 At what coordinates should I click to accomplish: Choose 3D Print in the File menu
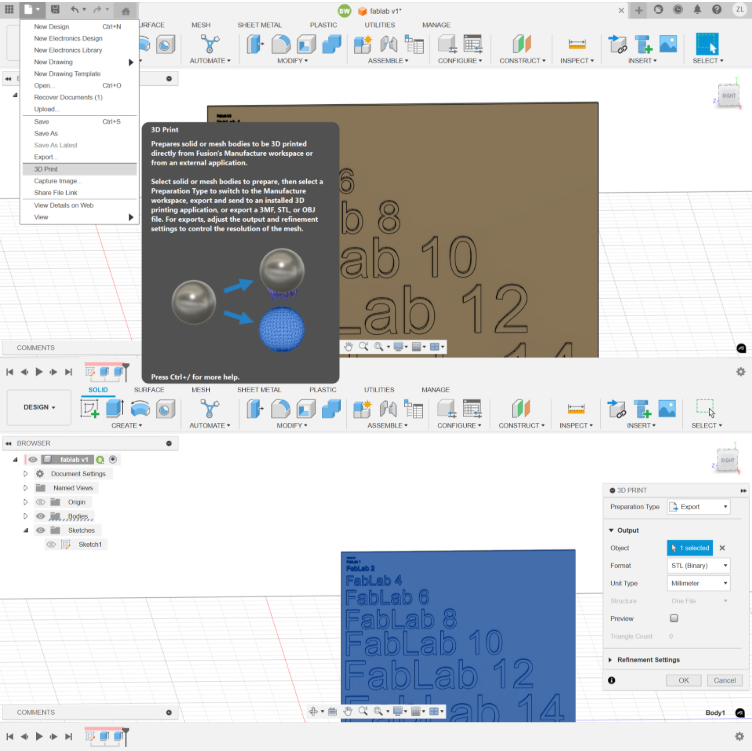pyautogui.click(x=80, y=169)
